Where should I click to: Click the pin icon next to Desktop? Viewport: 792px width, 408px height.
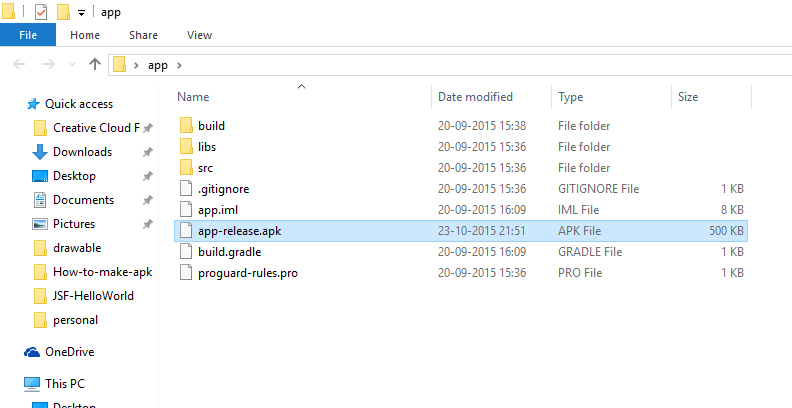point(147,176)
